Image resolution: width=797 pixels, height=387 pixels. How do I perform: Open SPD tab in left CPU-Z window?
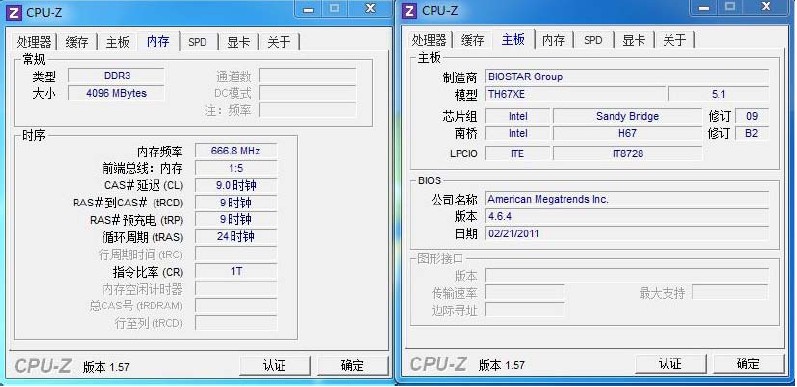click(x=198, y=42)
